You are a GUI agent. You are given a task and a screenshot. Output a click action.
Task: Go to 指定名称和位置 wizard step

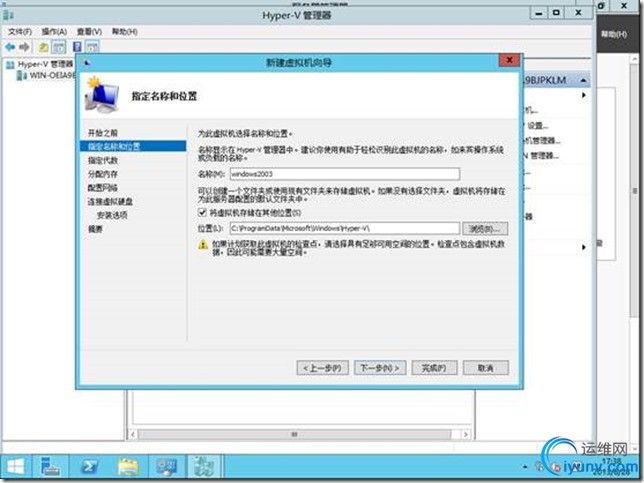pos(133,147)
